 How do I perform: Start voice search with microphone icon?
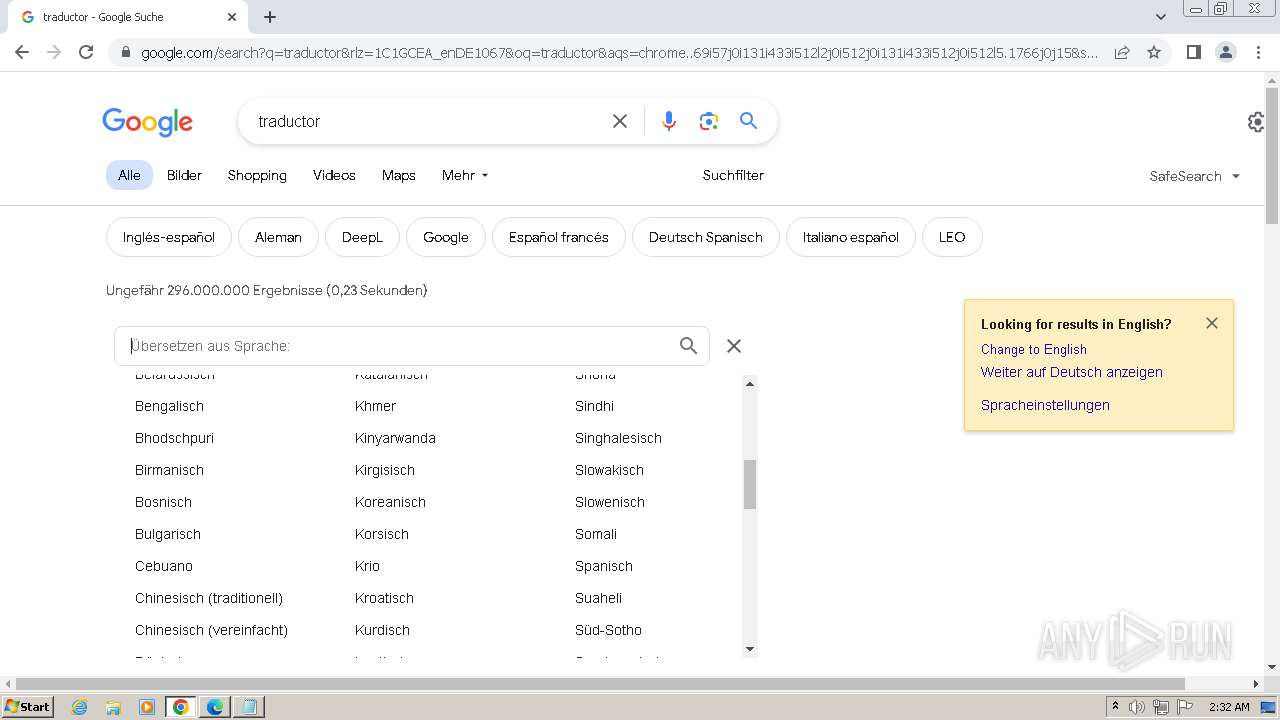(669, 121)
